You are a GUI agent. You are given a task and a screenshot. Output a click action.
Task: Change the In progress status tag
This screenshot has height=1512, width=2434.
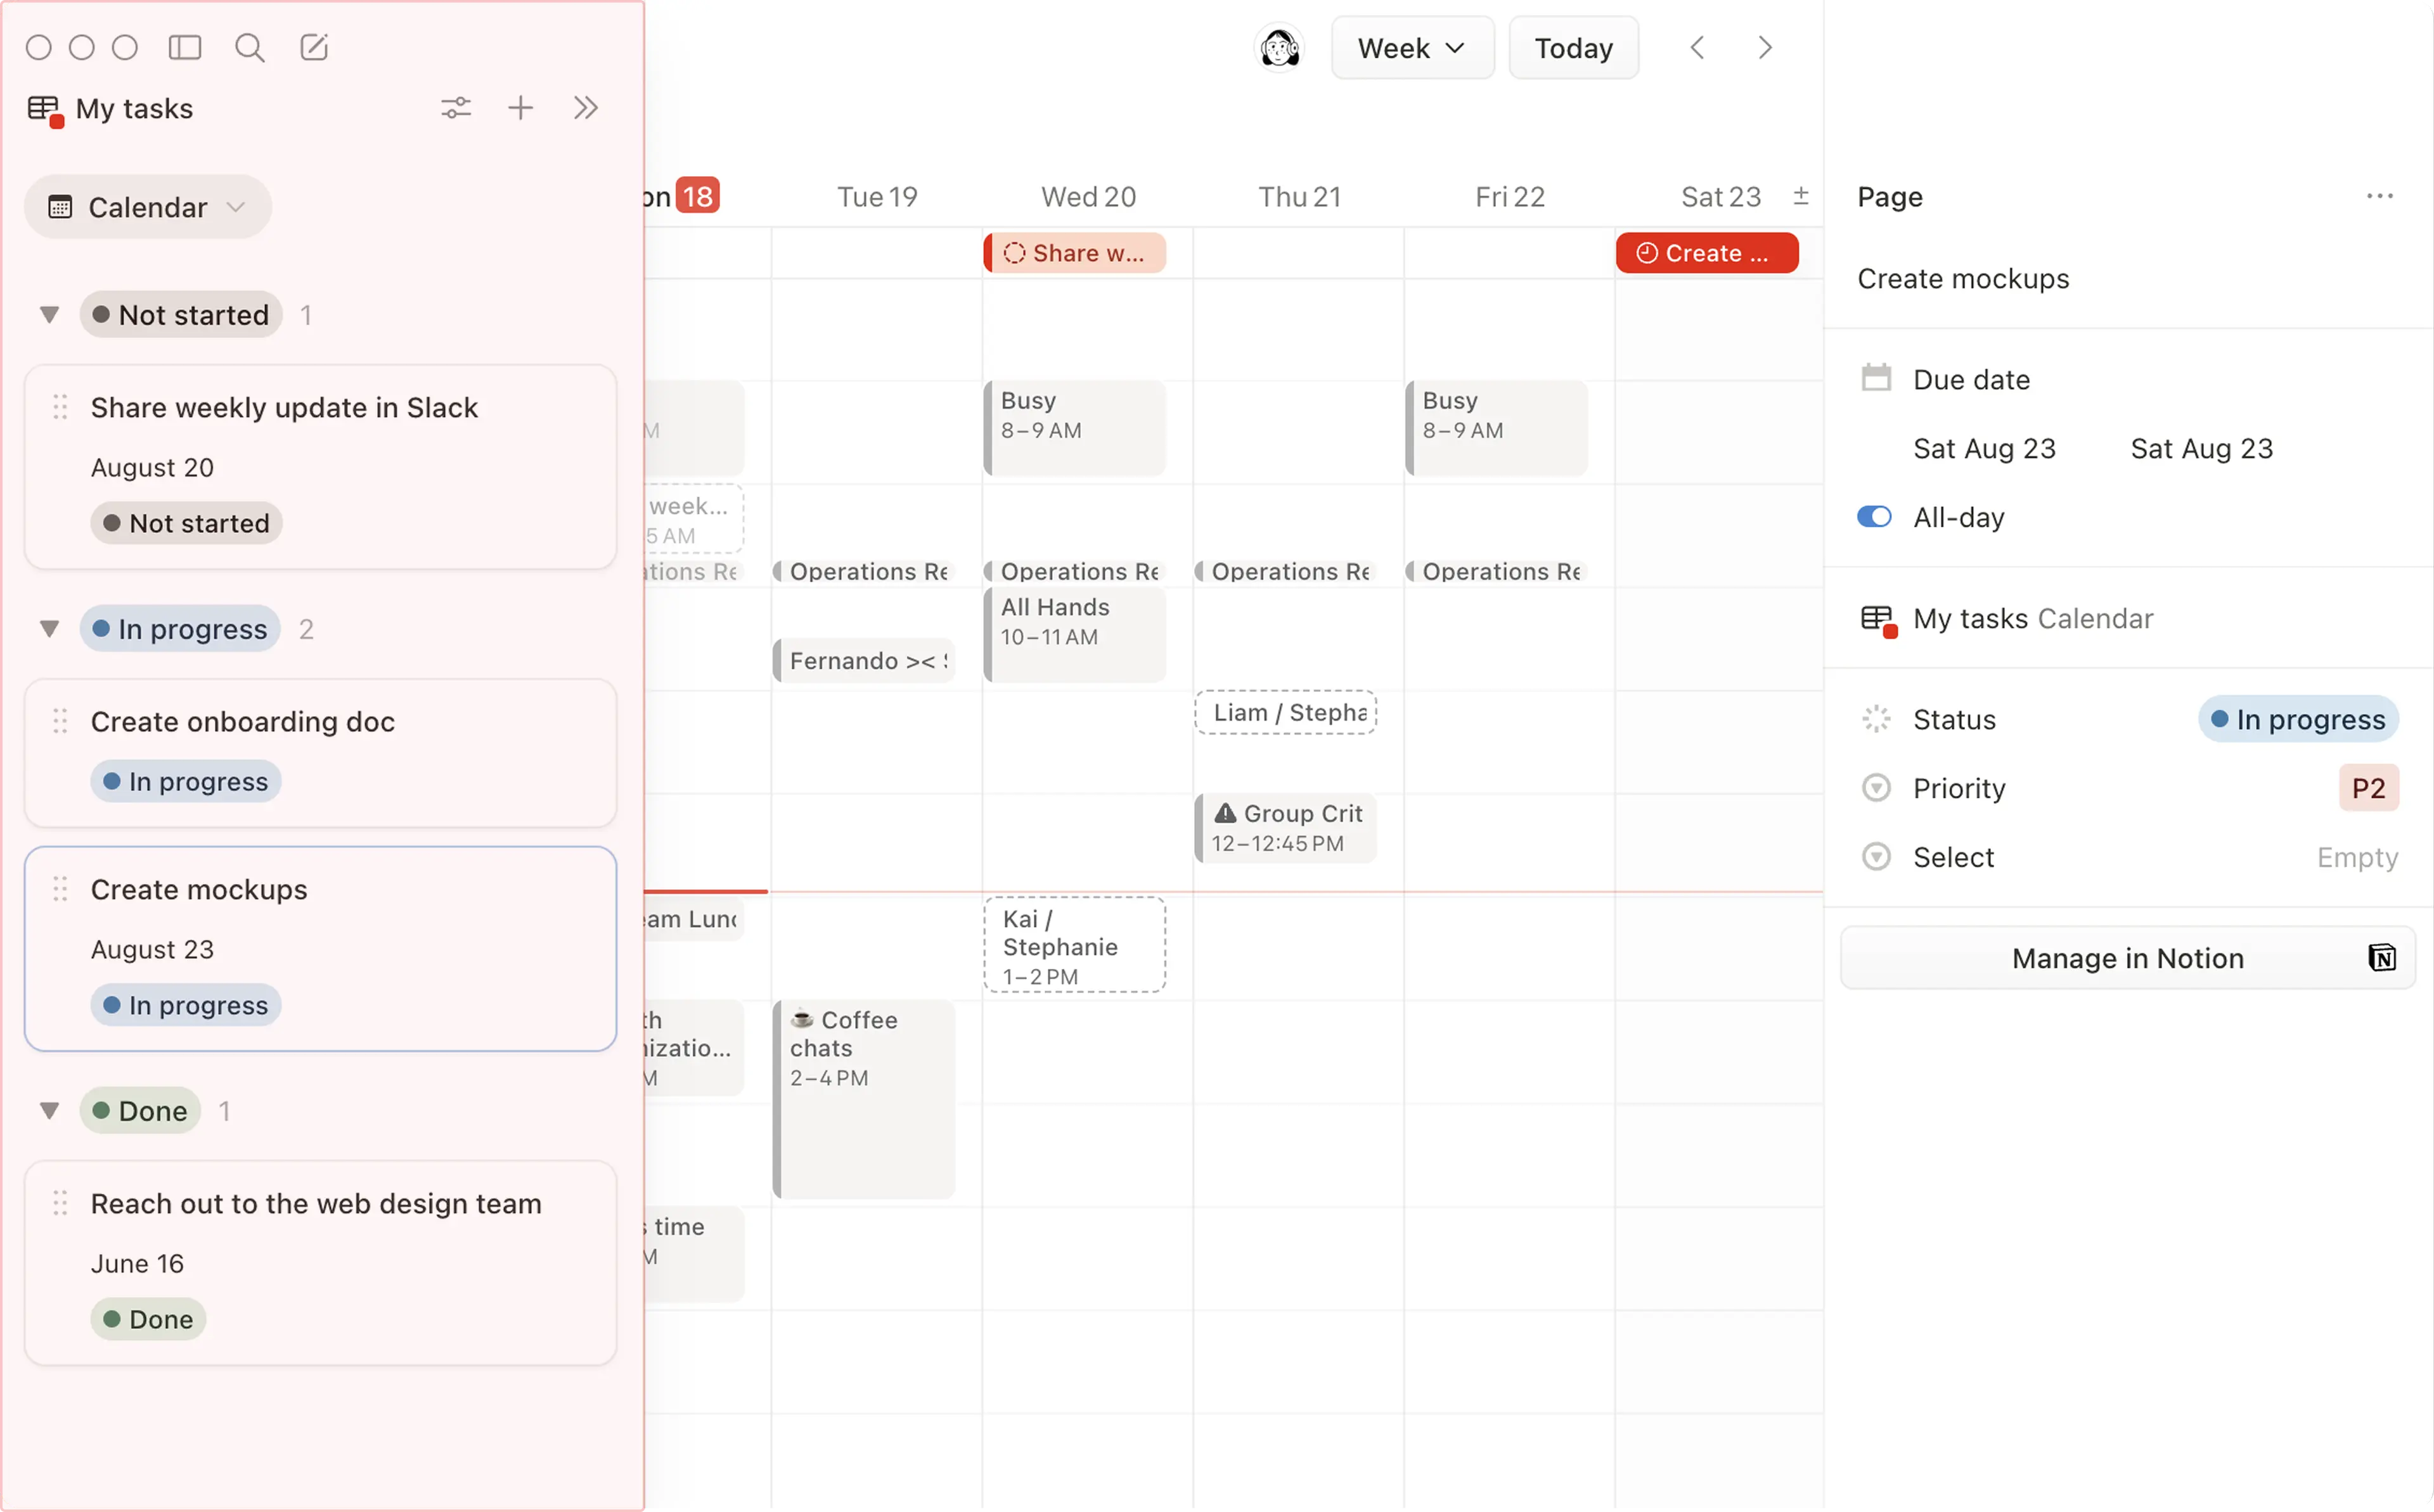(x=2297, y=720)
